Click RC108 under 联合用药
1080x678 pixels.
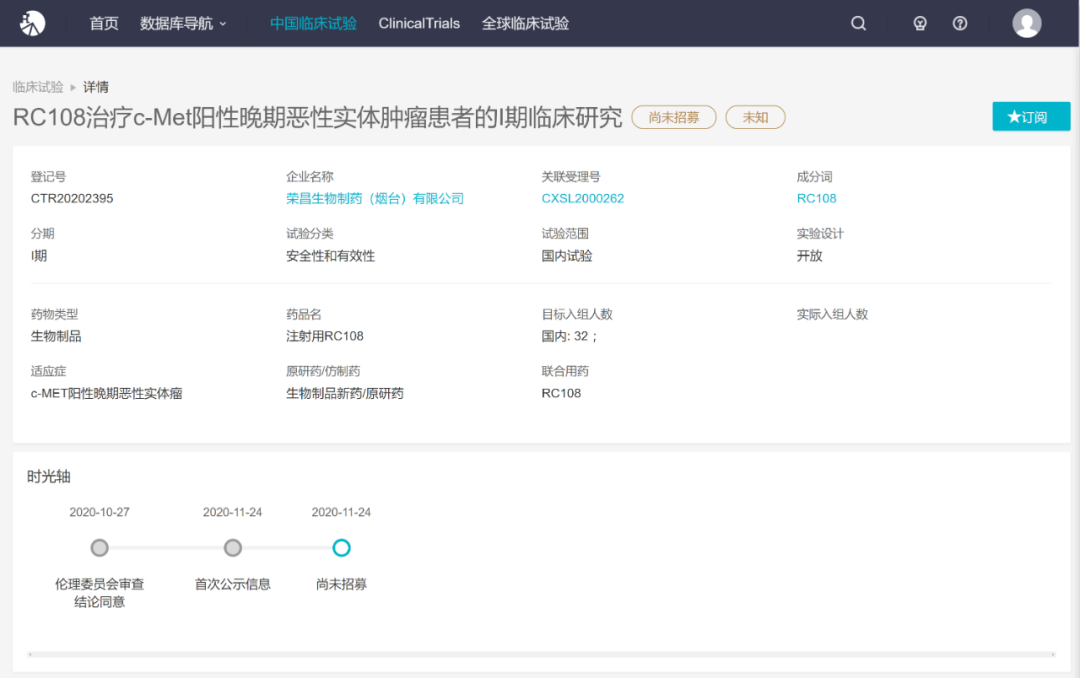[x=561, y=393]
